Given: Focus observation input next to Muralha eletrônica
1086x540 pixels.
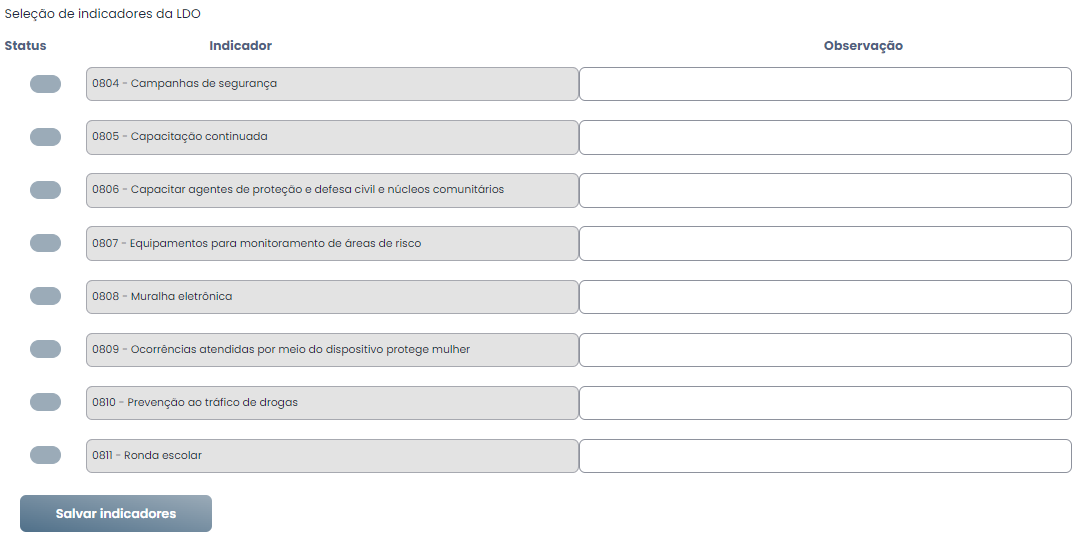Looking at the screenshot, I should pyautogui.click(x=825, y=296).
